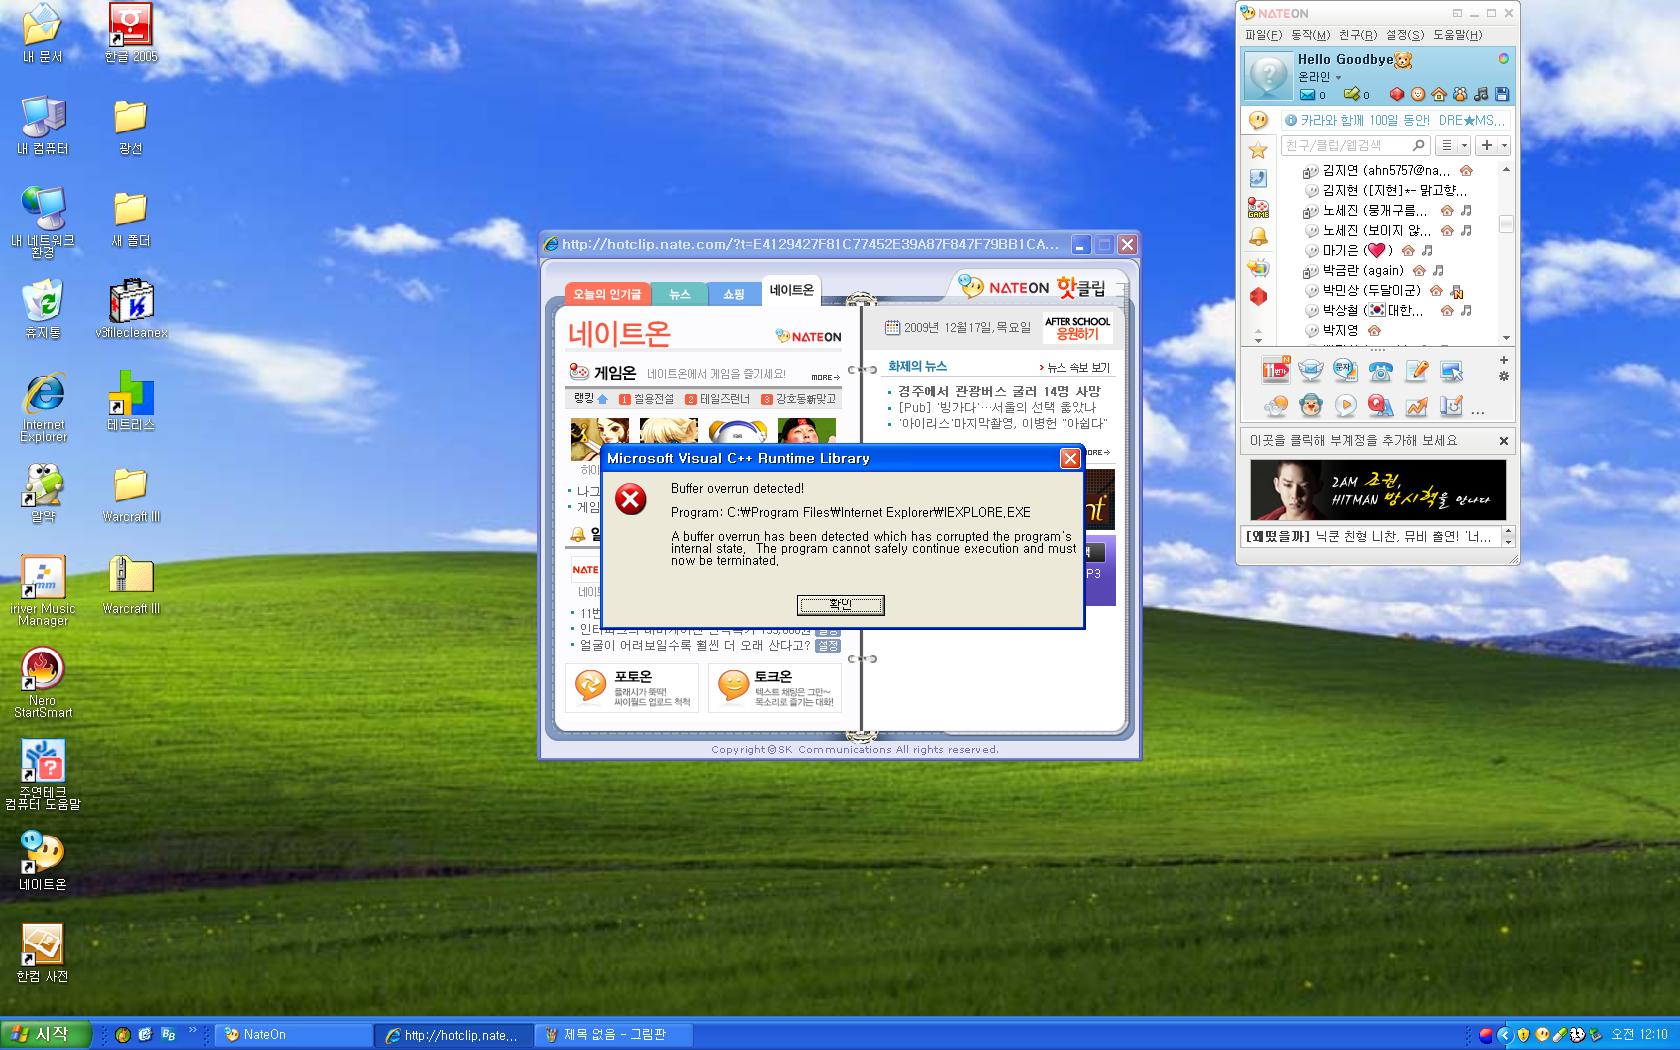Click the friend list scroll down arrow
This screenshot has height=1050, width=1680.
point(1506,337)
